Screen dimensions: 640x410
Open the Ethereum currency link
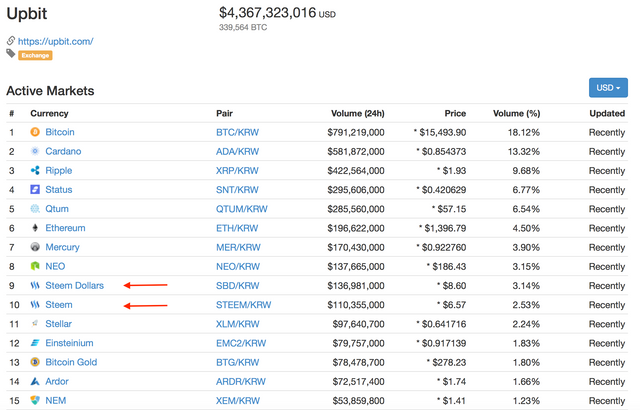pyautogui.click(x=65, y=228)
